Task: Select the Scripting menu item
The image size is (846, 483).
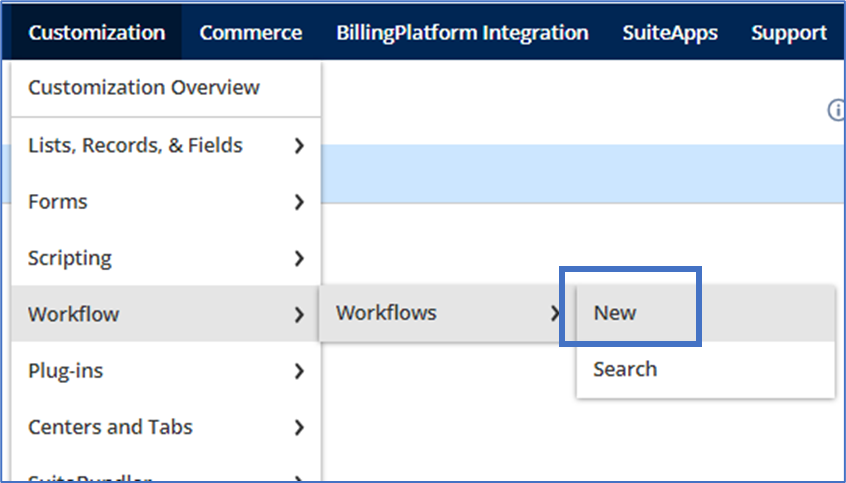Action: pos(166,258)
